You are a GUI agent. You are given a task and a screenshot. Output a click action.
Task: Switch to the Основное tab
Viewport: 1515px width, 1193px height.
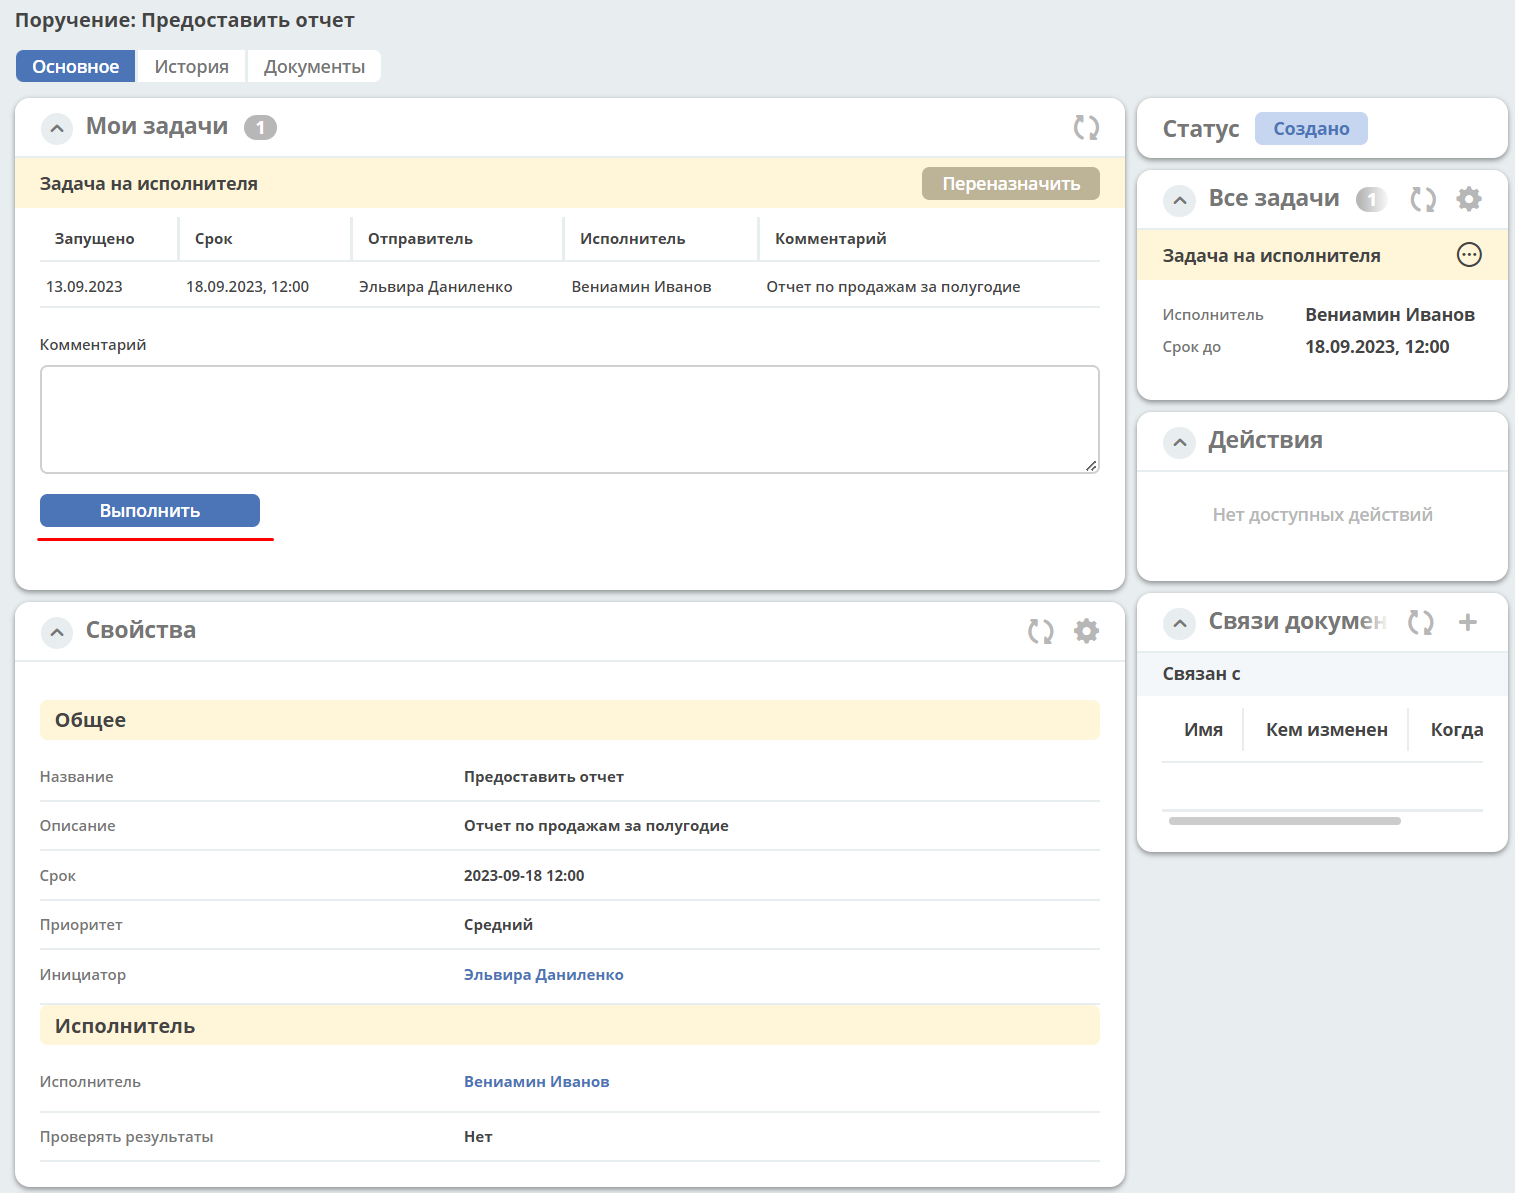tap(76, 66)
